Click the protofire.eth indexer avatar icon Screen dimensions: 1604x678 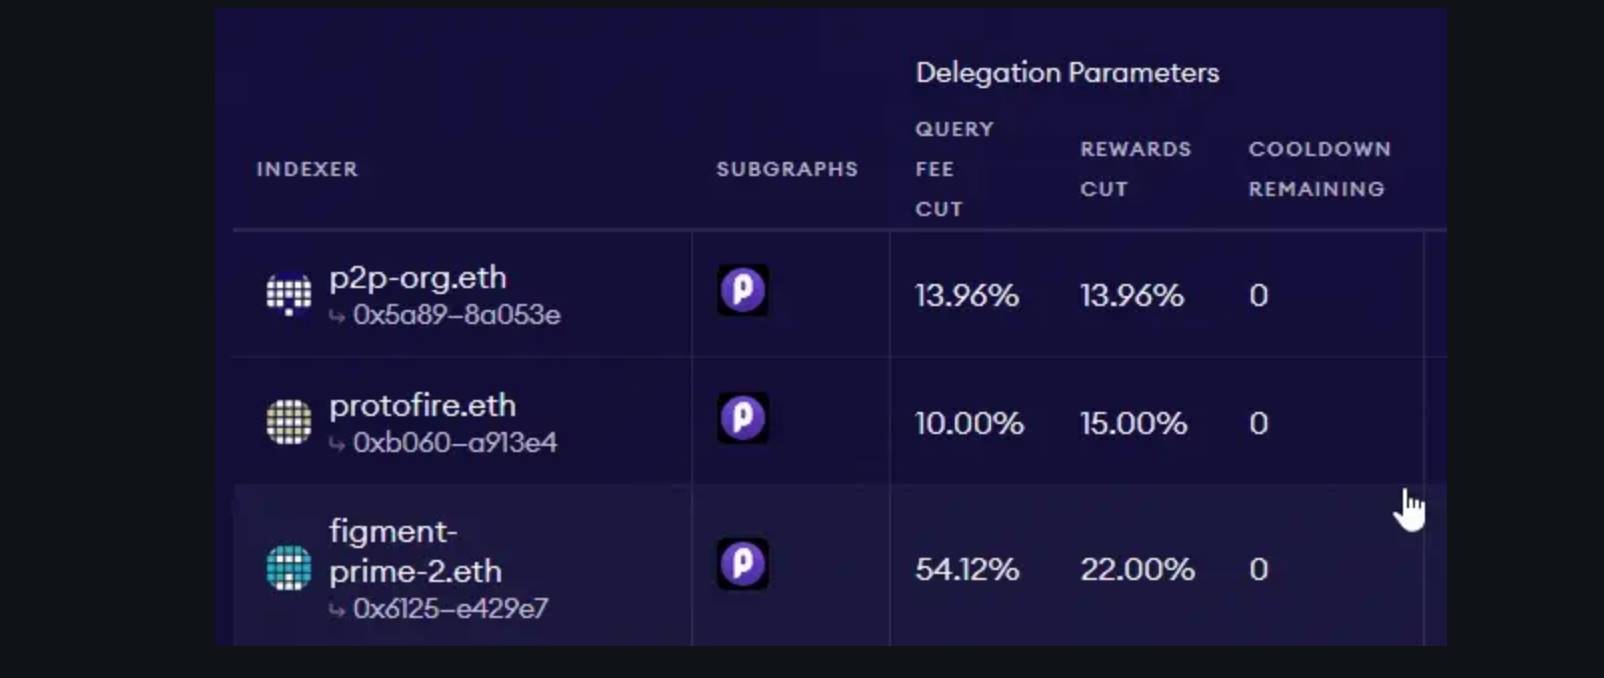288,422
